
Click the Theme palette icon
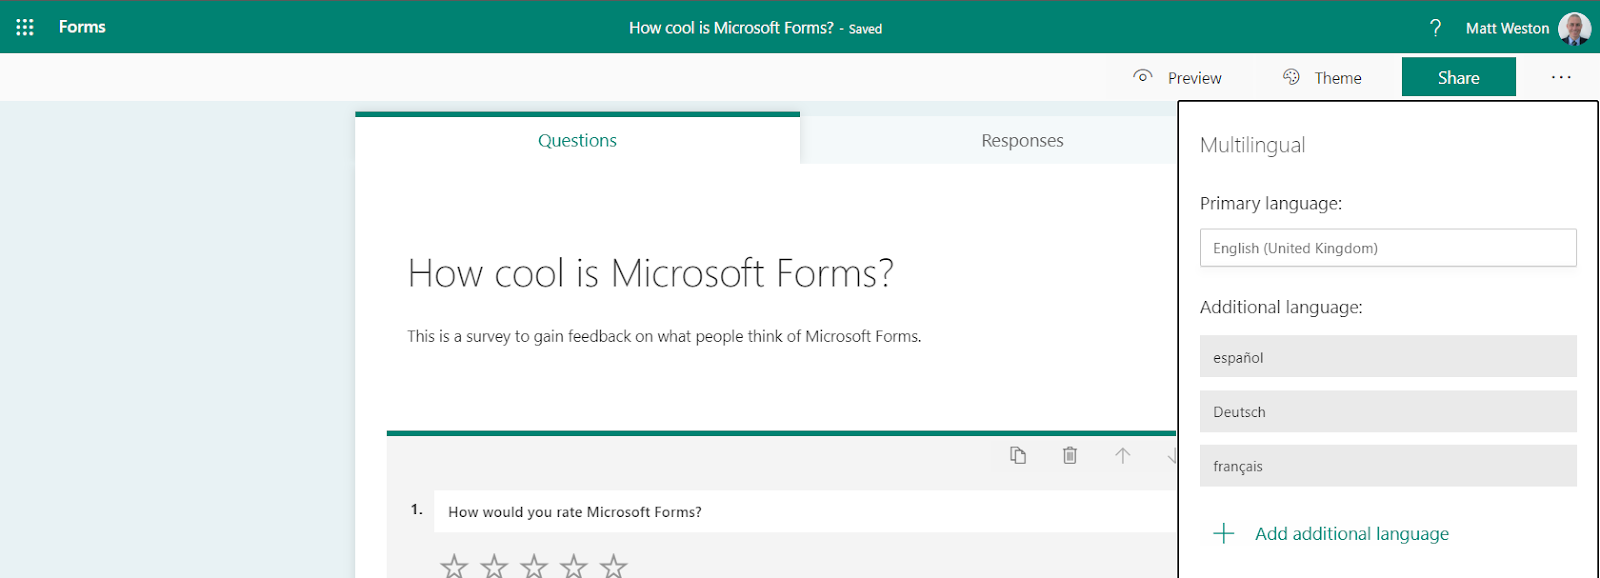(x=1291, y=77)
